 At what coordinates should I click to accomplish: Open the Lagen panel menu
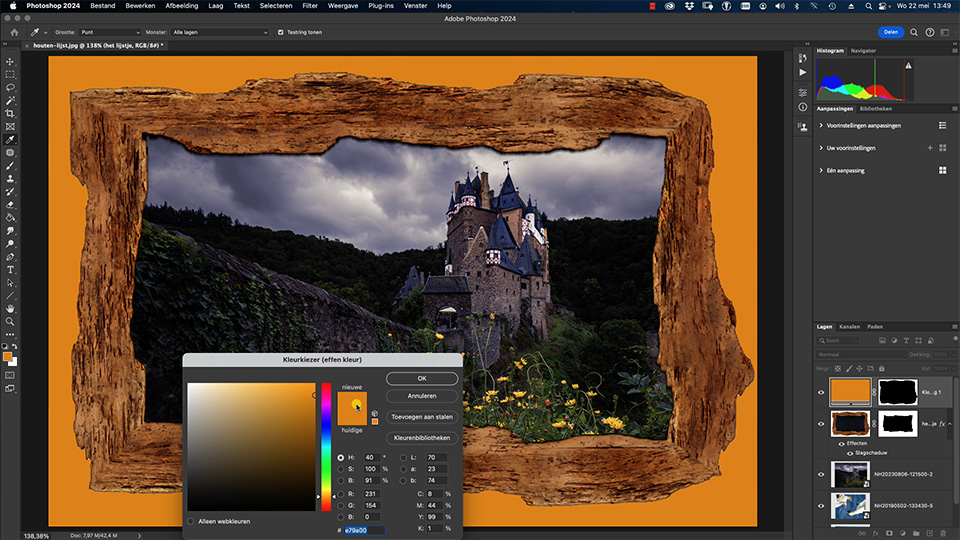coord(954,327)
